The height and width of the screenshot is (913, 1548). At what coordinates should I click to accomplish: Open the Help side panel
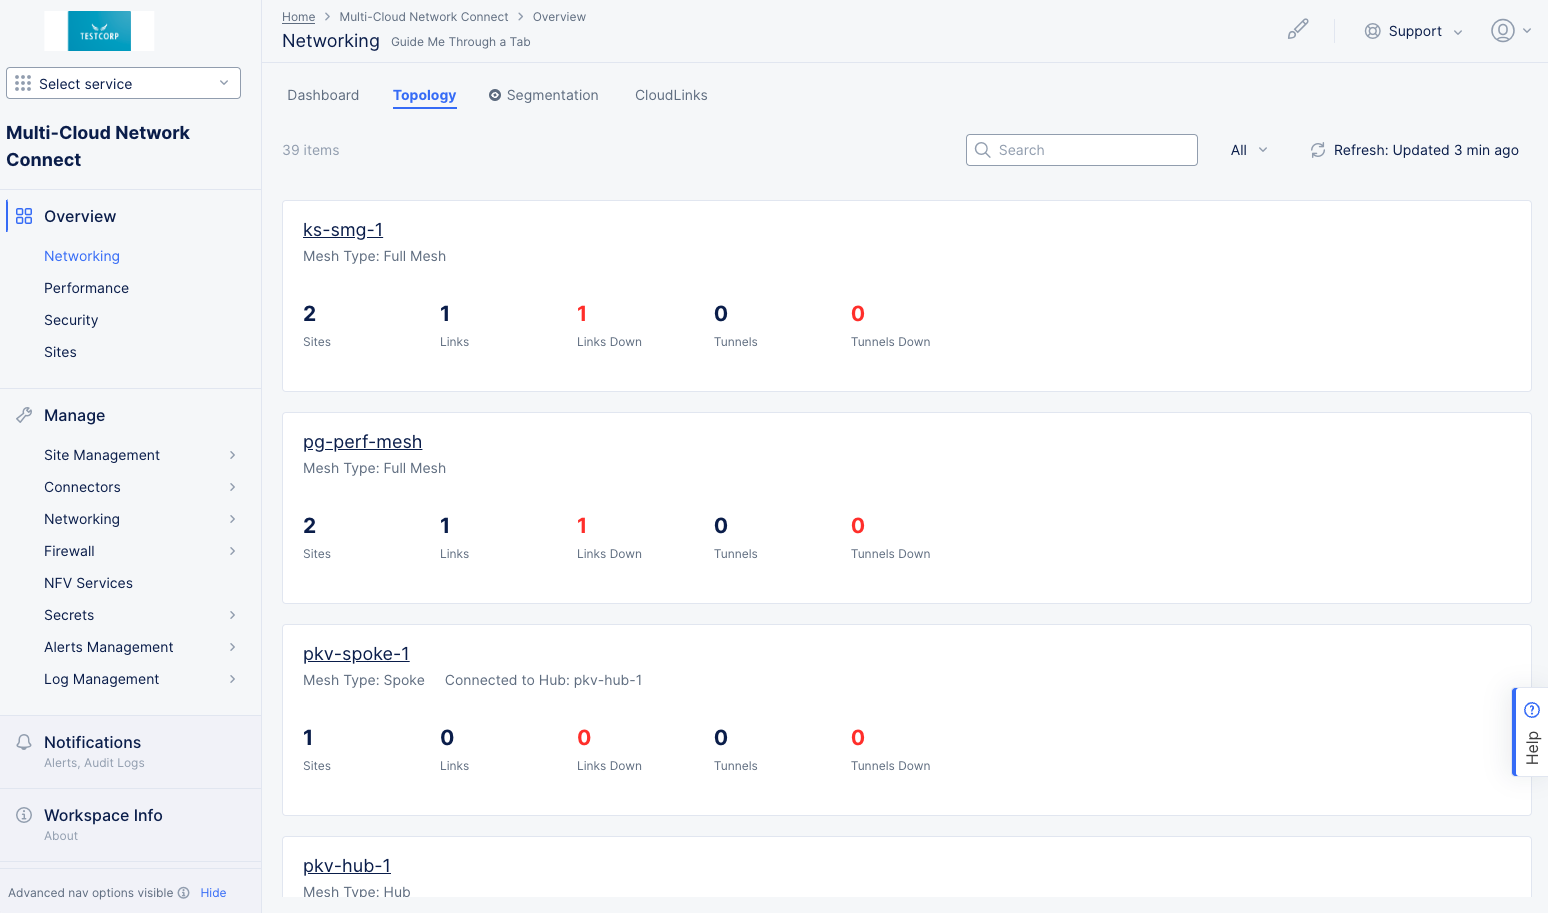point(1531,732)
